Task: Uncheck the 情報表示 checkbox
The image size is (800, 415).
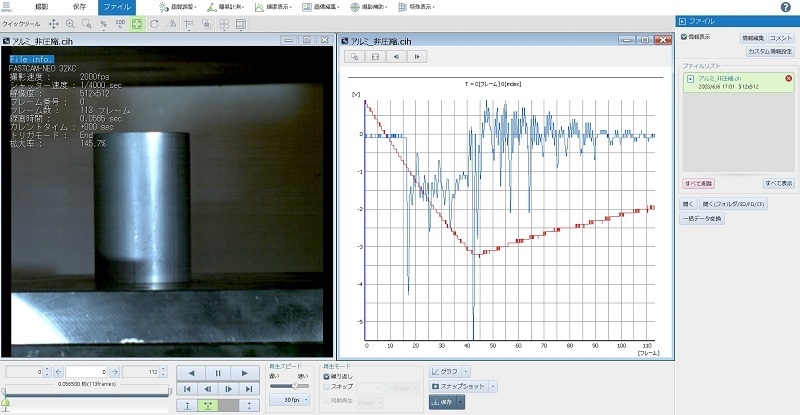Action: click(x=685, y=37)
